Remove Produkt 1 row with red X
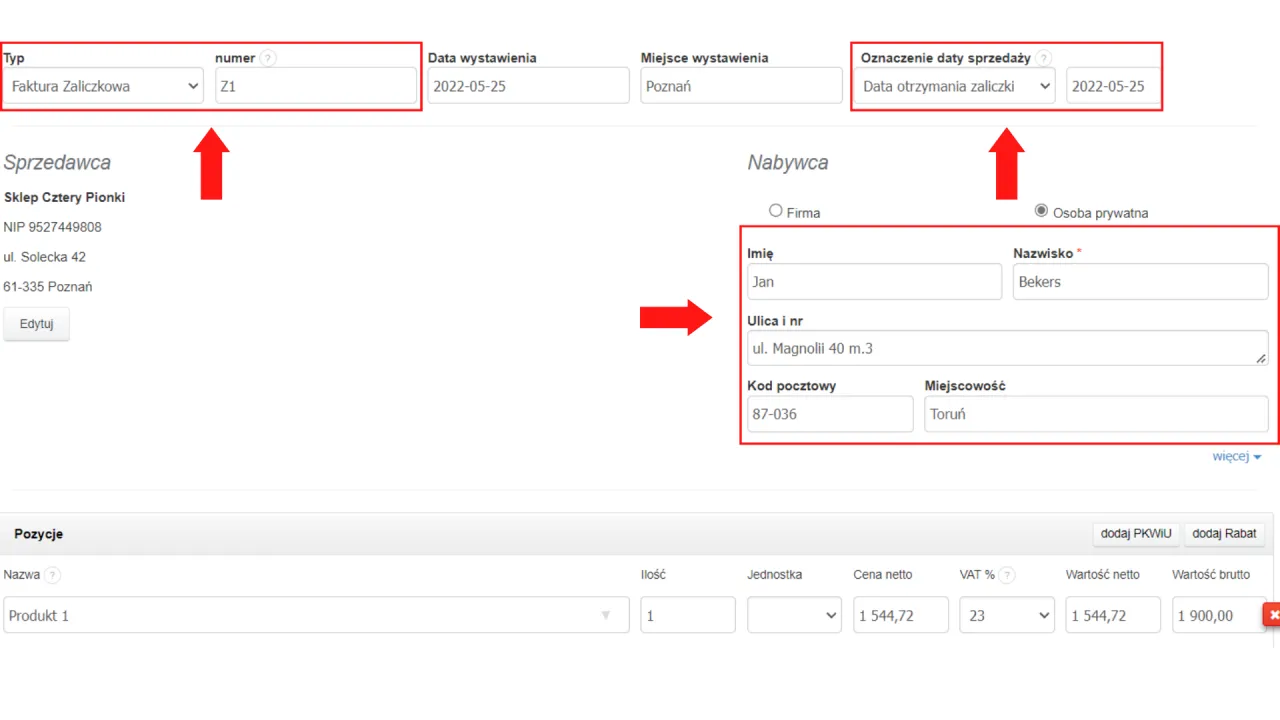This screenshot has width=1280, height=720. point(1272,616)
